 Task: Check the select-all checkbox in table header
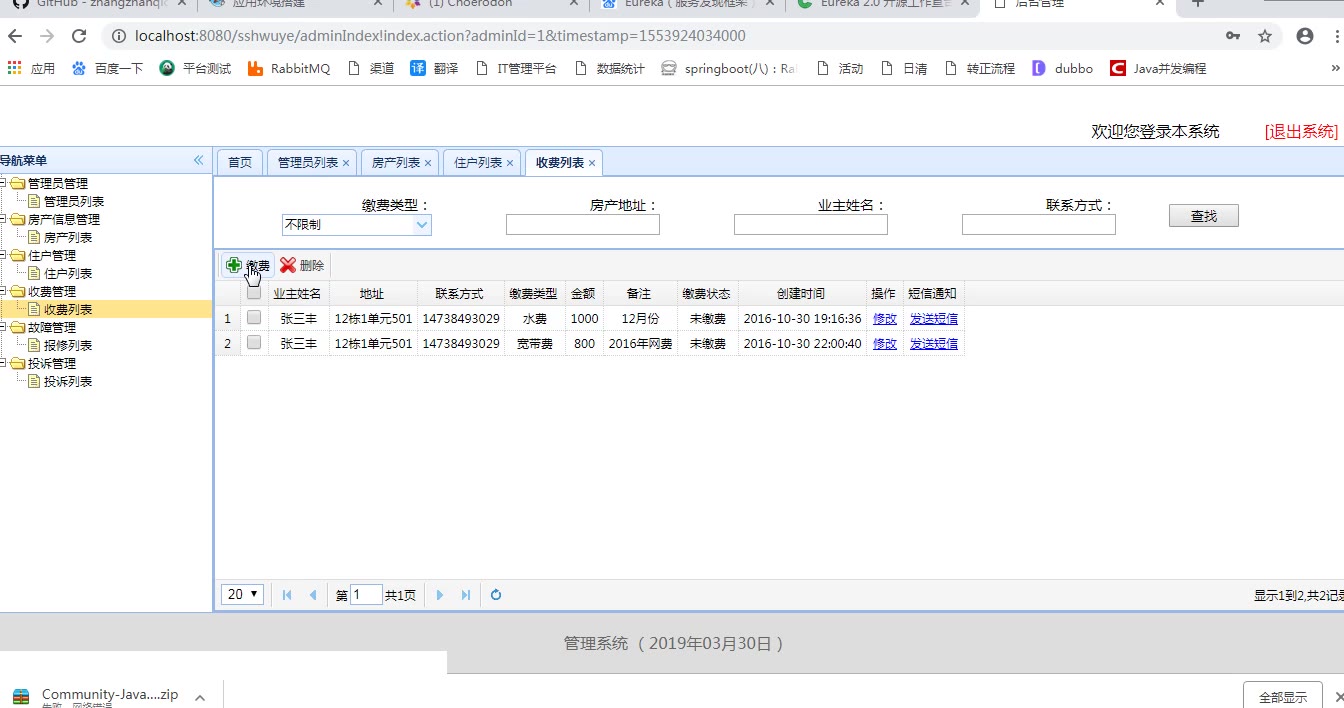254,293
